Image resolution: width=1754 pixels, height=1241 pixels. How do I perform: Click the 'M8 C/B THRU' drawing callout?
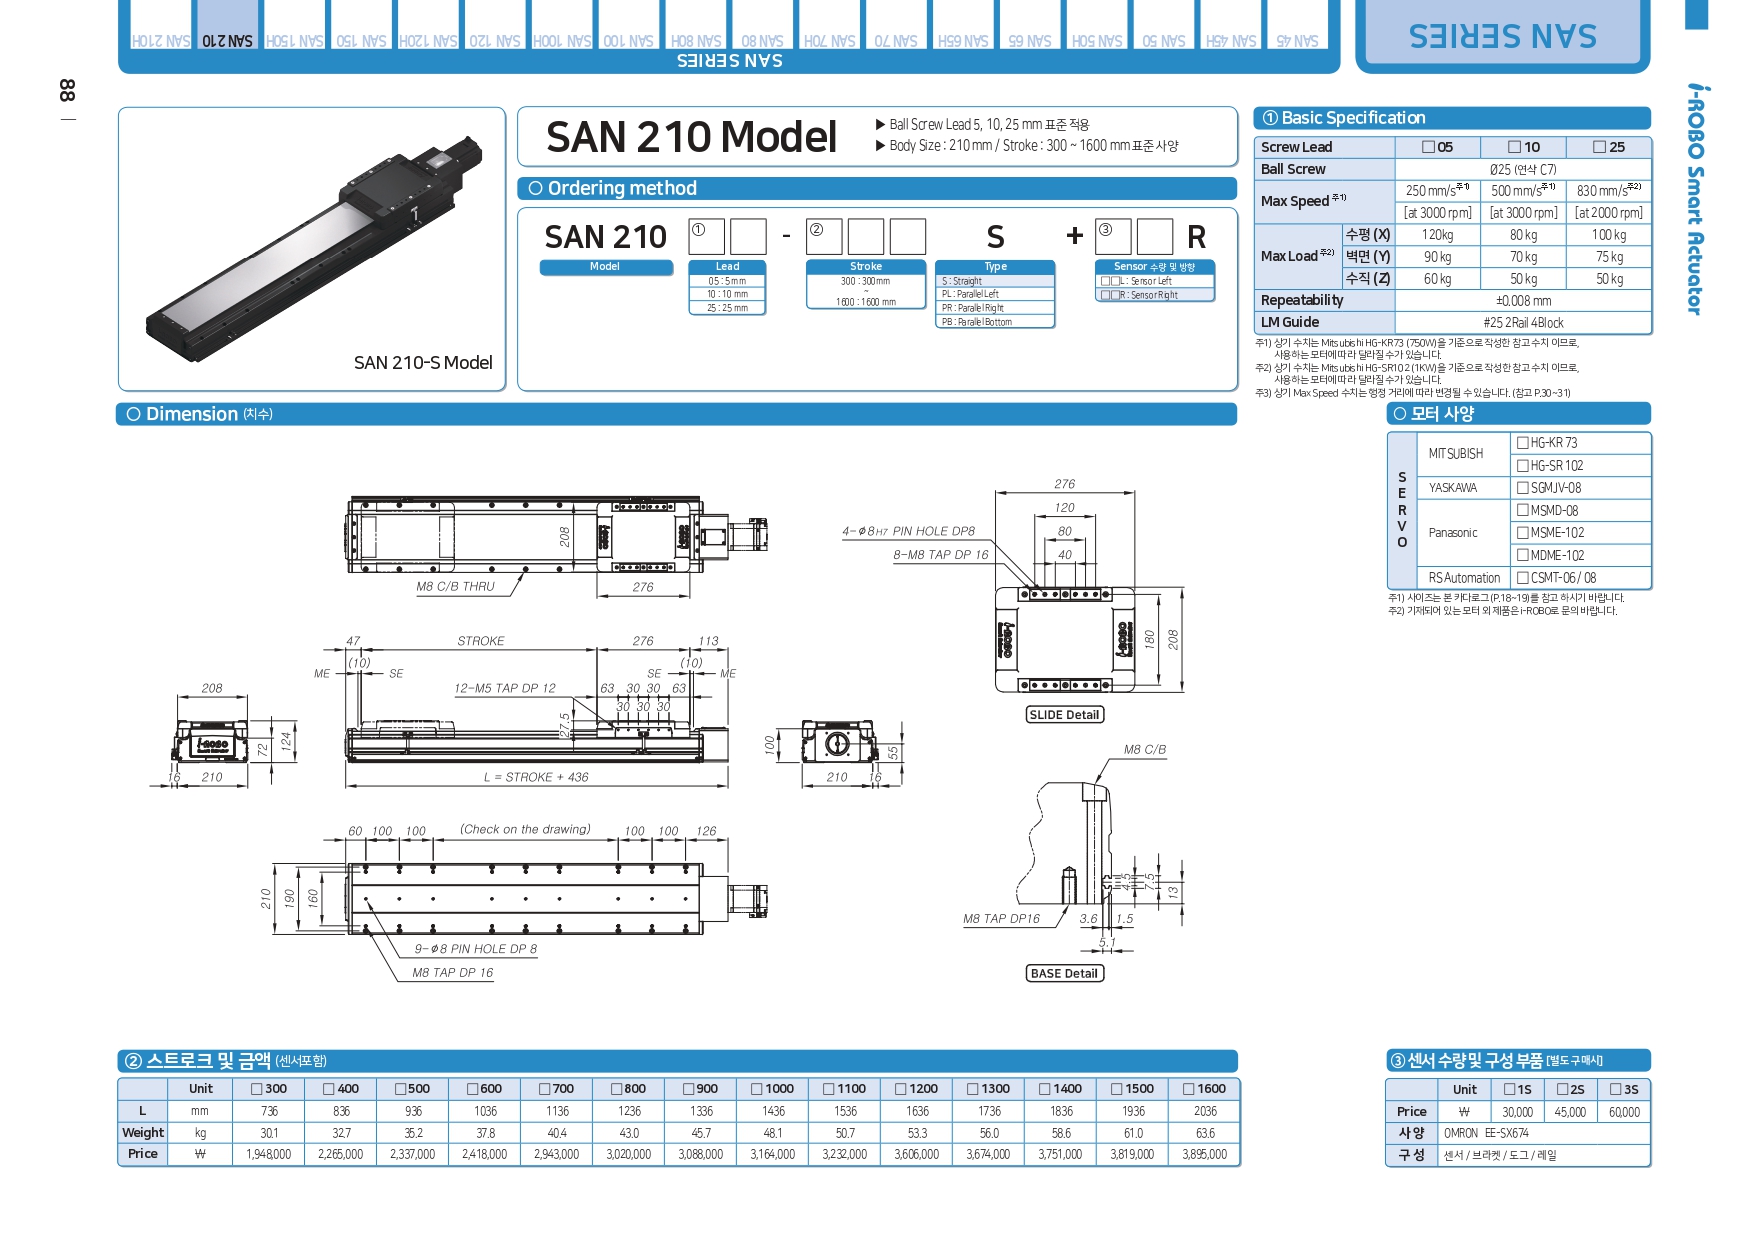[455, 587]
